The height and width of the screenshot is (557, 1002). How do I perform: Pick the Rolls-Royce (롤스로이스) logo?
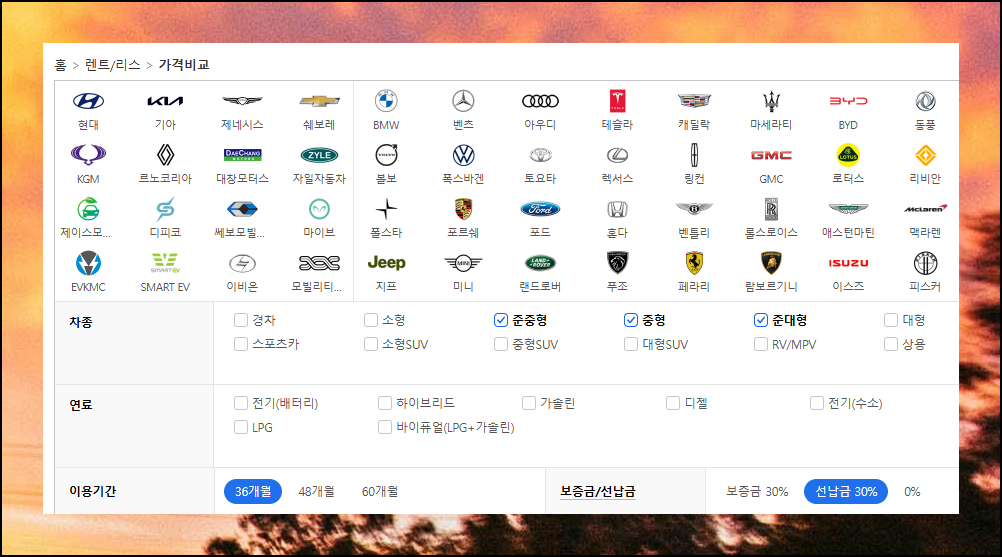[771, 209]
